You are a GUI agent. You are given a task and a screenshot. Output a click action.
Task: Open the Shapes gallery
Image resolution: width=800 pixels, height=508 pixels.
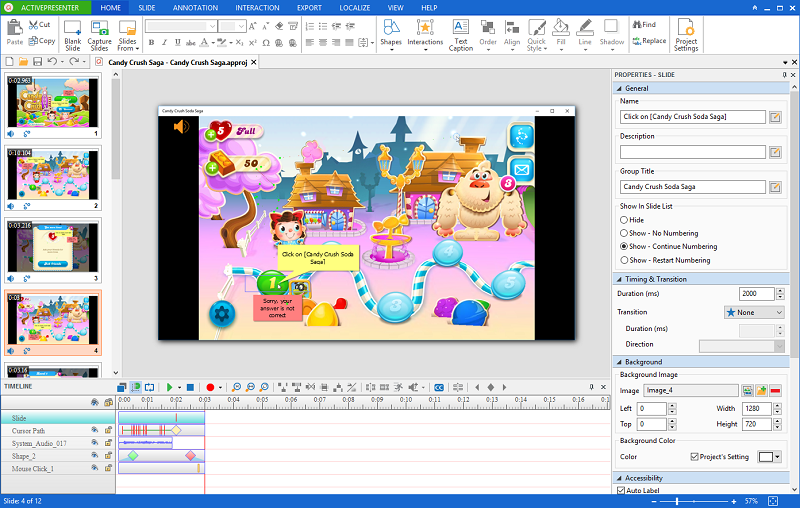point(391,35)
